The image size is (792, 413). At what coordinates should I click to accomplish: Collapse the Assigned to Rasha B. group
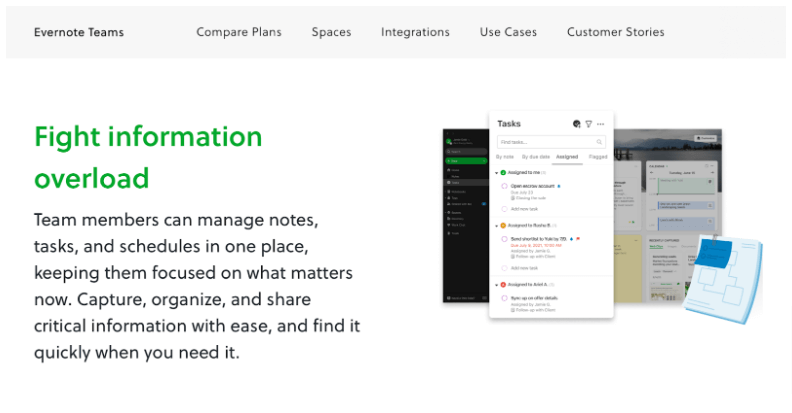click(496, 226)
